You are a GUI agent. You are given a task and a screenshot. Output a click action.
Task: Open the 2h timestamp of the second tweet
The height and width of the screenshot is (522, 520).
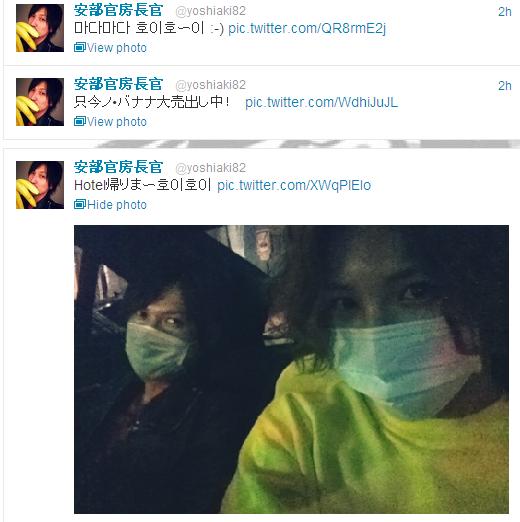tap(505, 86)
